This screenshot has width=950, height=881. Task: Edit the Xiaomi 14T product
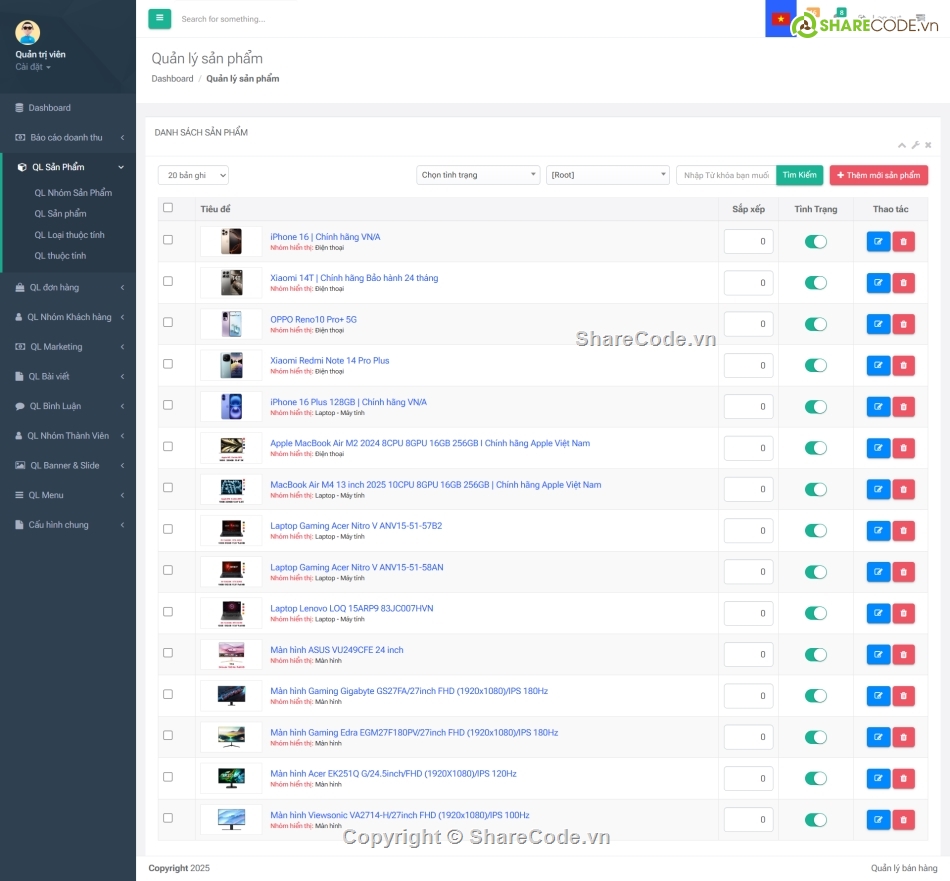coord(878,282)
